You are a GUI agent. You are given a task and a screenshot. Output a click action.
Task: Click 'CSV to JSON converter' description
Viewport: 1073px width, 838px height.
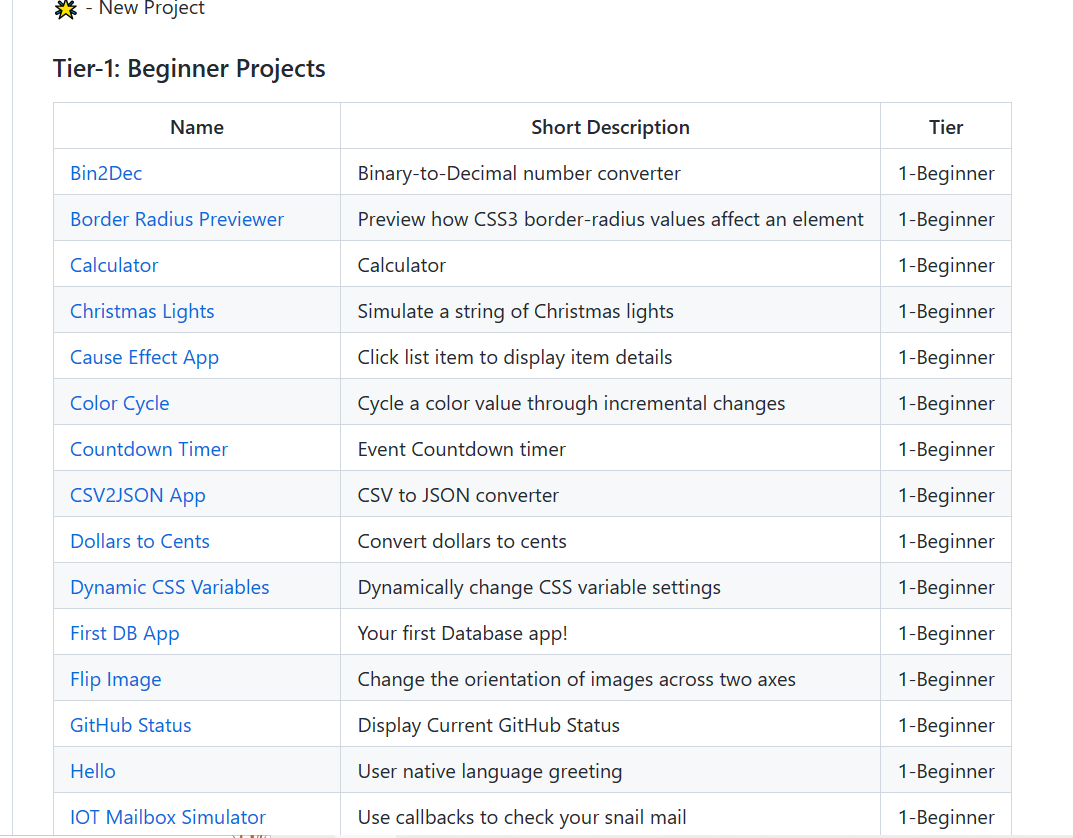458,495
